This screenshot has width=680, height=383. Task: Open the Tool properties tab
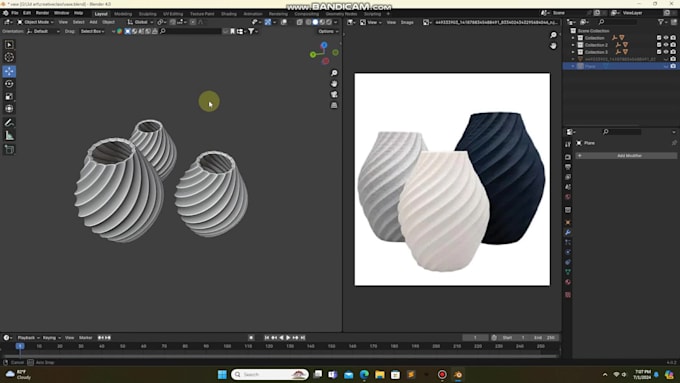coord(568,144)
